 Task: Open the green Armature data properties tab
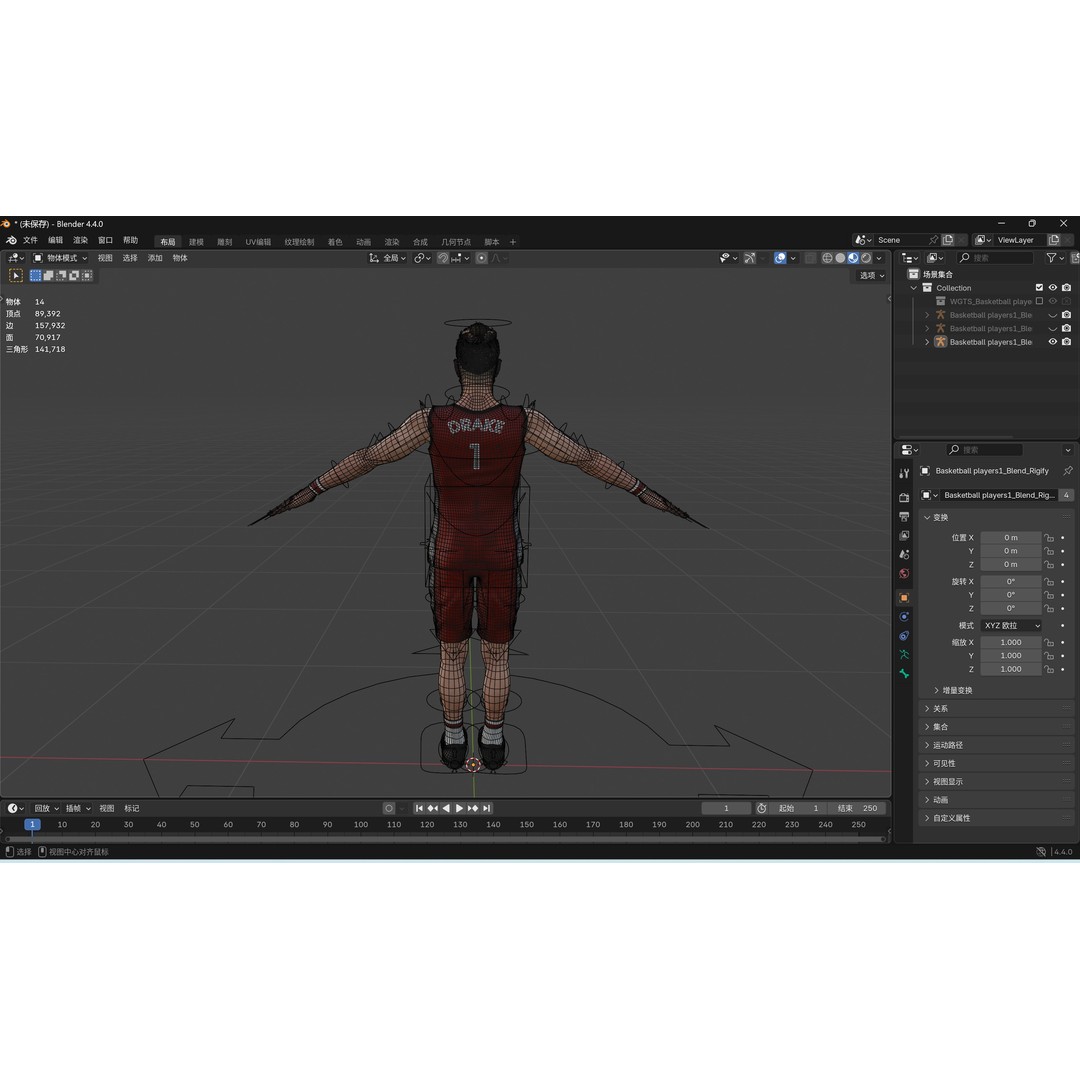pos(904,654)
